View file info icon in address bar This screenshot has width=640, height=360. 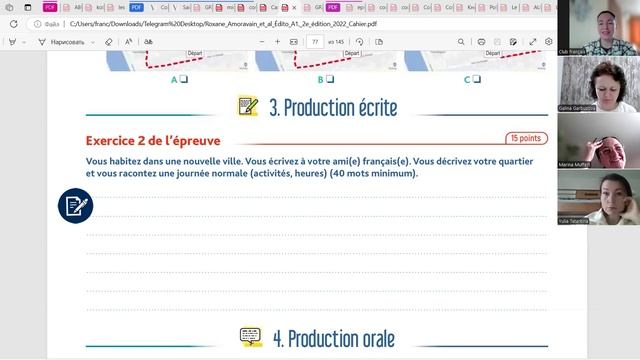click(x=38, y=24)
